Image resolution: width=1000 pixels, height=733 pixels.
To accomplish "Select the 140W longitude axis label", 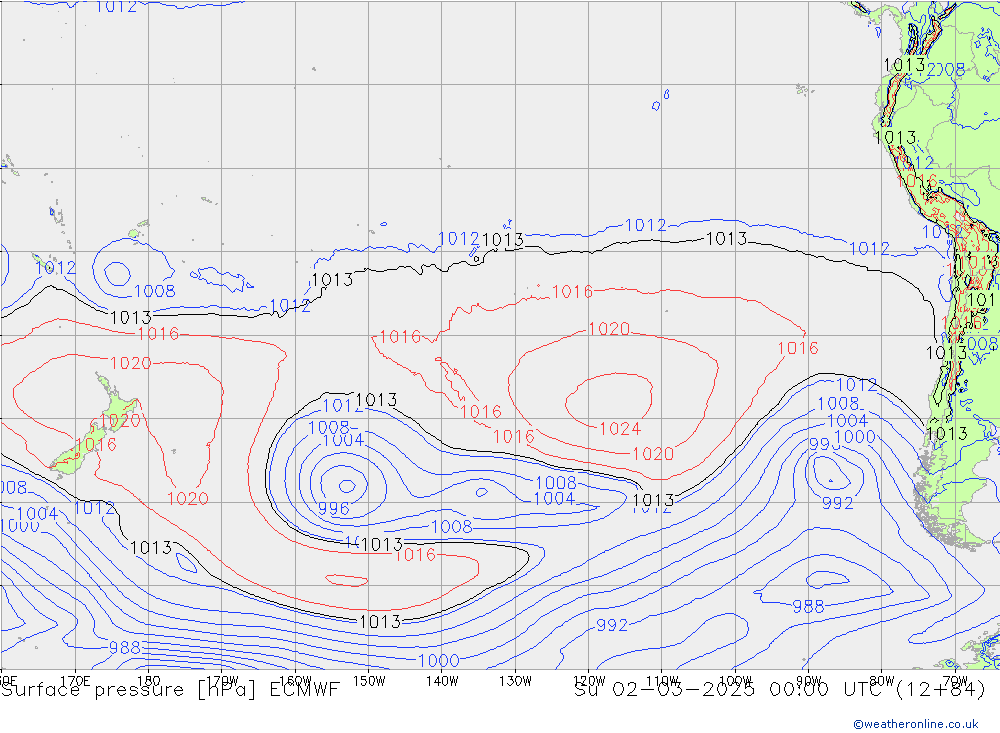I will pyautogui.click(x=441, y=679).
